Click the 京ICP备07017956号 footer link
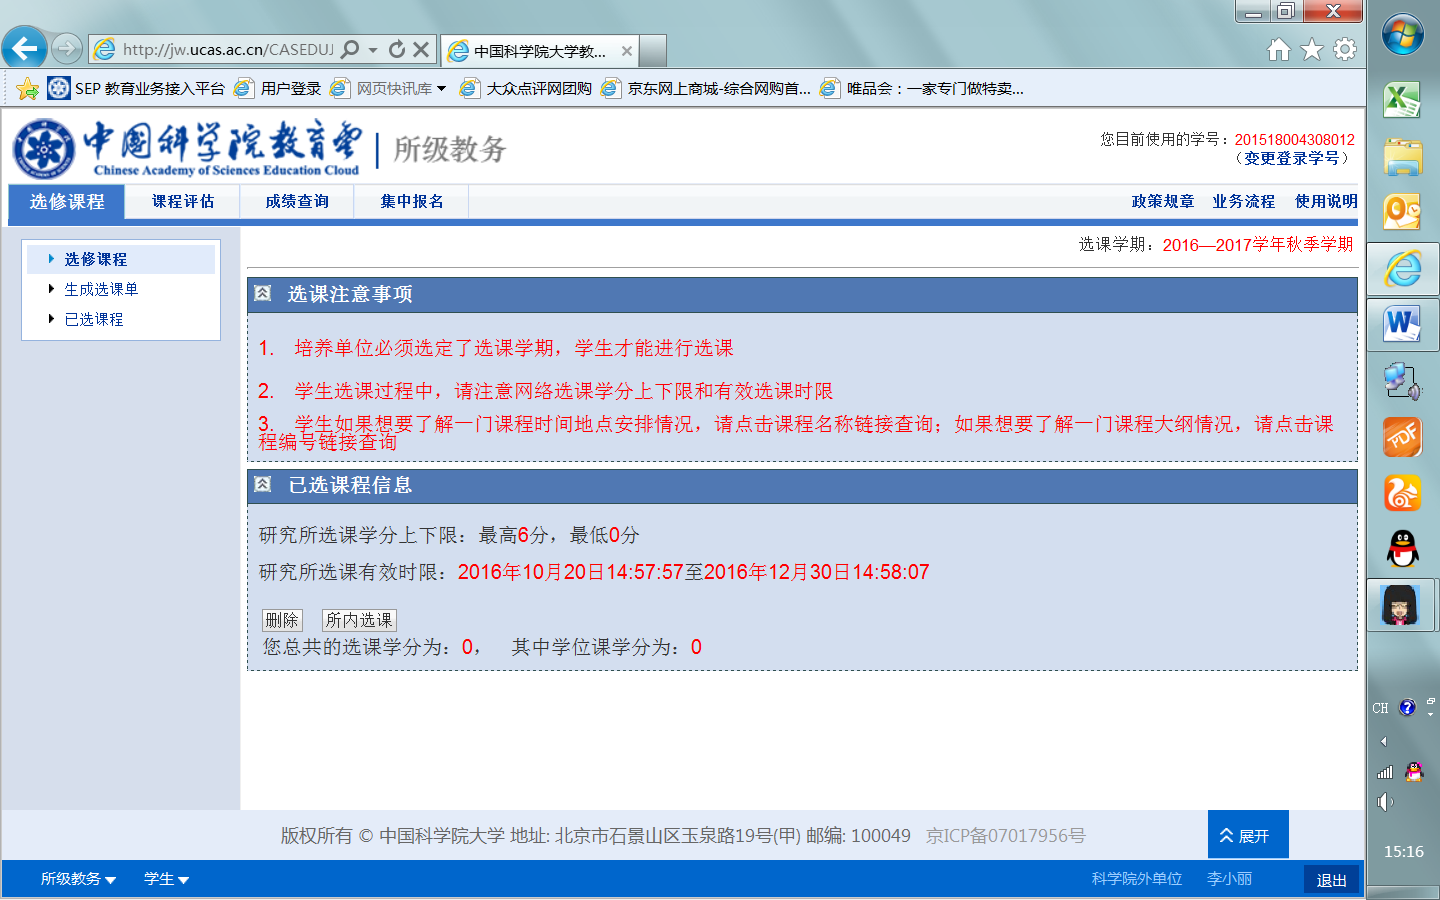Viewport: 1440px width, 900px height. [1006, 835]
